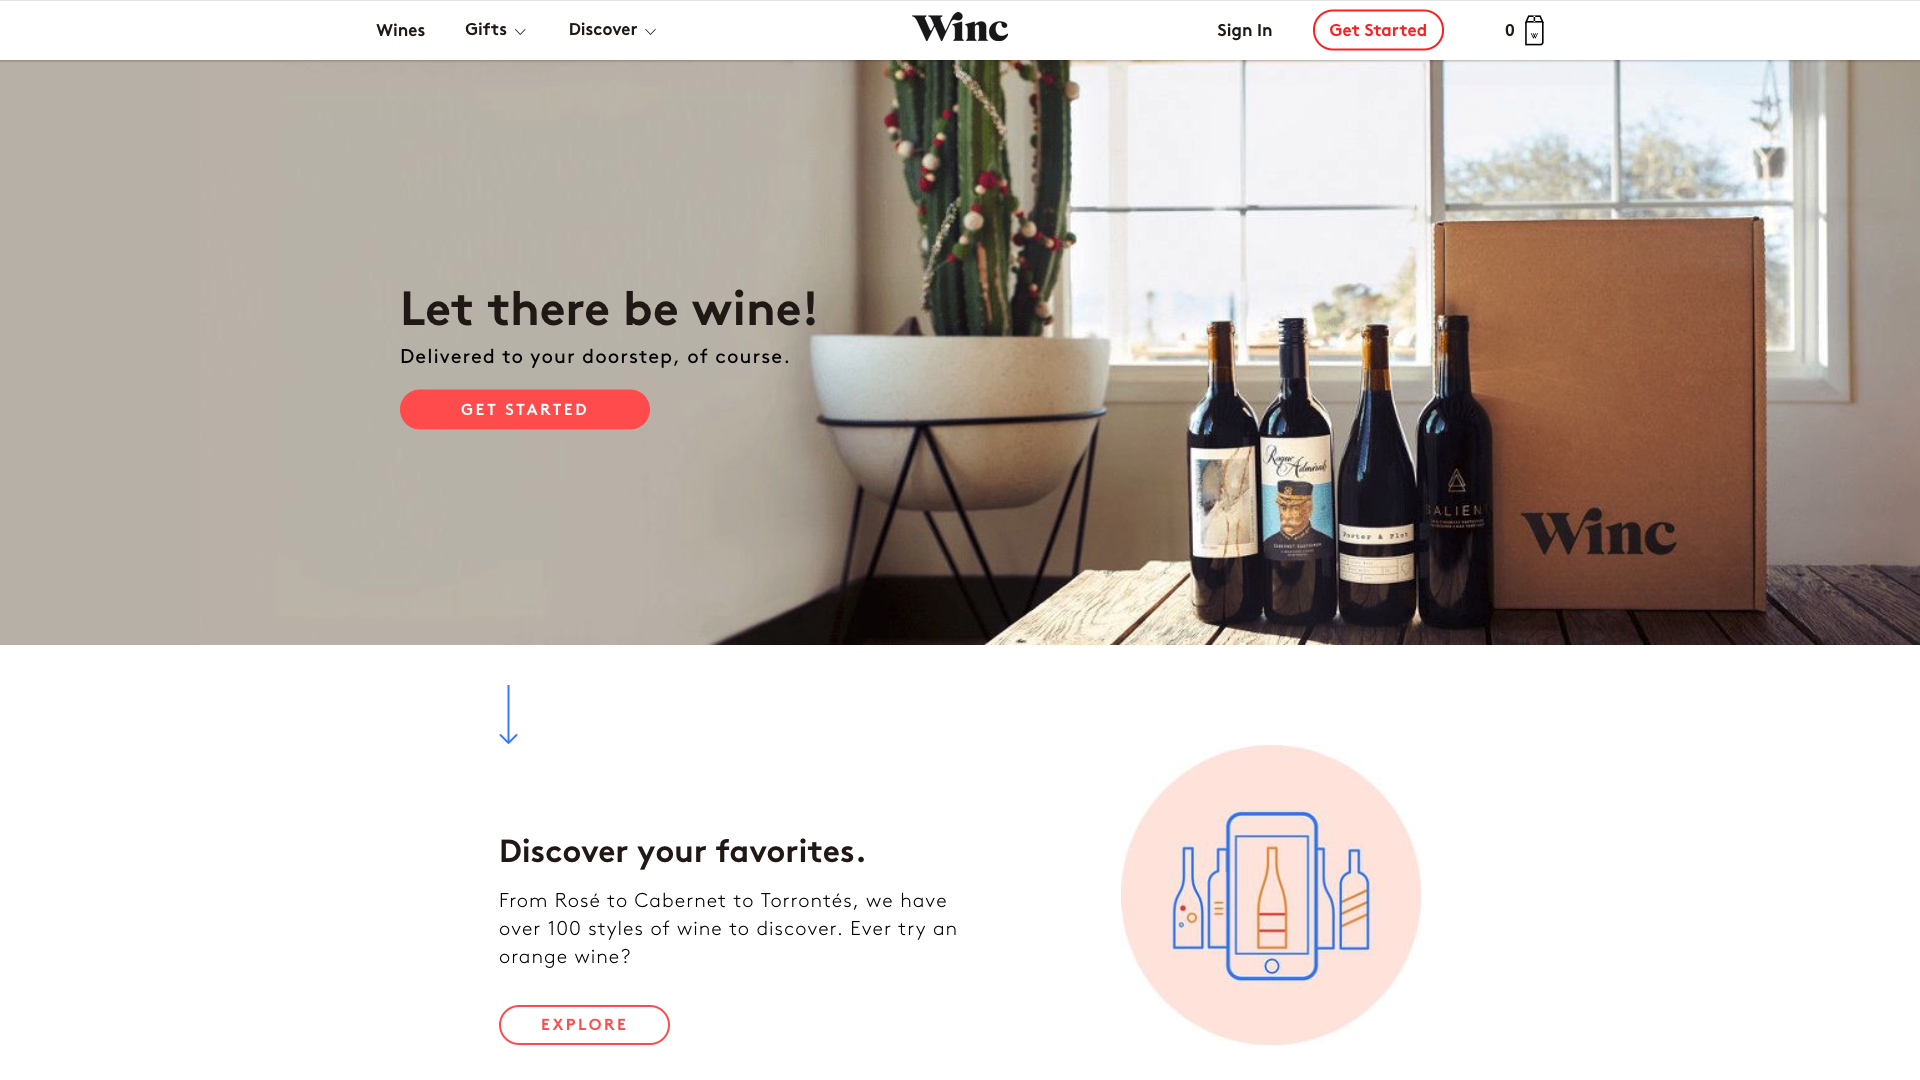This screenshot has height=1080, width=1920.
Task: Click the outlined Get Started header button
Action: 1378,30
